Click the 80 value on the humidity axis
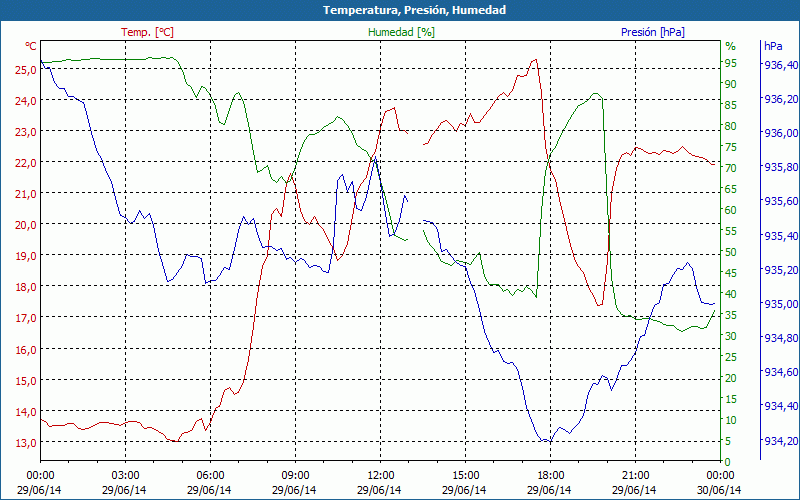Image resolution: width=800 pixels, height=500 pixels. (x=731, y=127)
